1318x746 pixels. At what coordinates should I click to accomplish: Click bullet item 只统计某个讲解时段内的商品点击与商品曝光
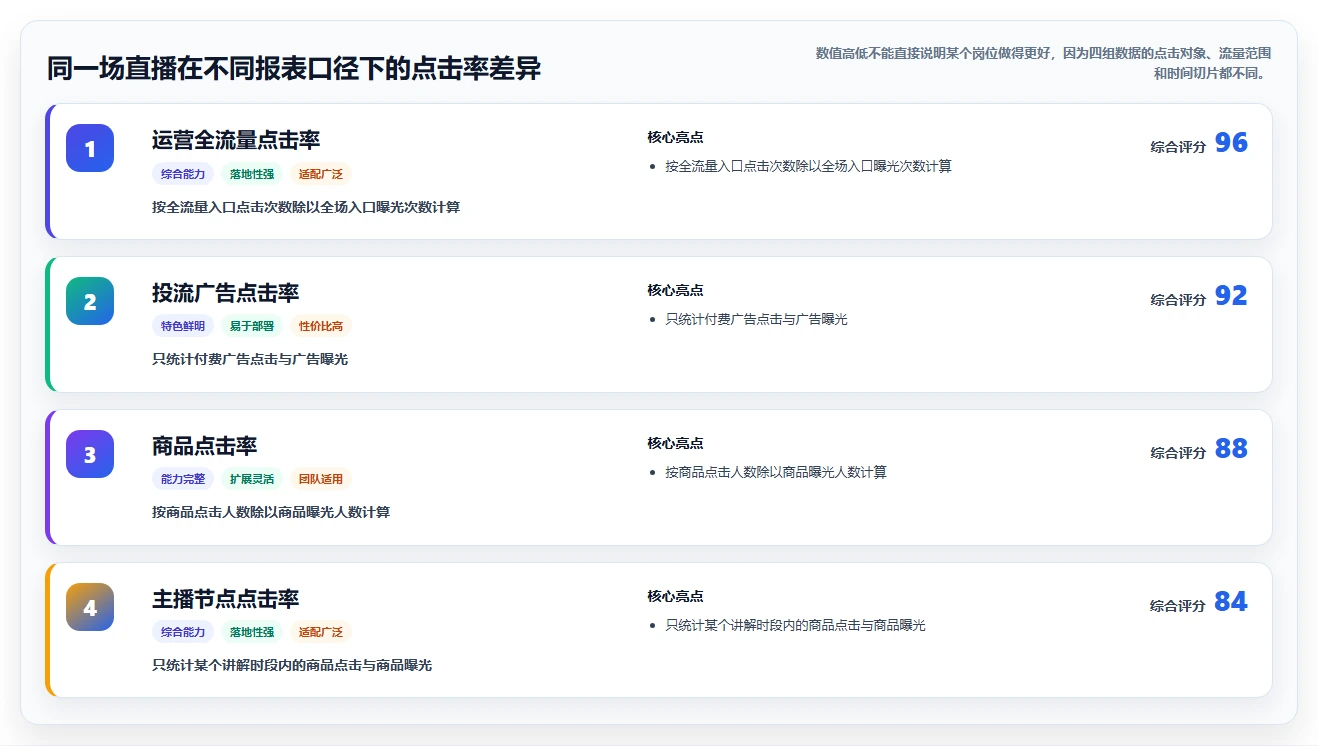[x=795, y=625]
